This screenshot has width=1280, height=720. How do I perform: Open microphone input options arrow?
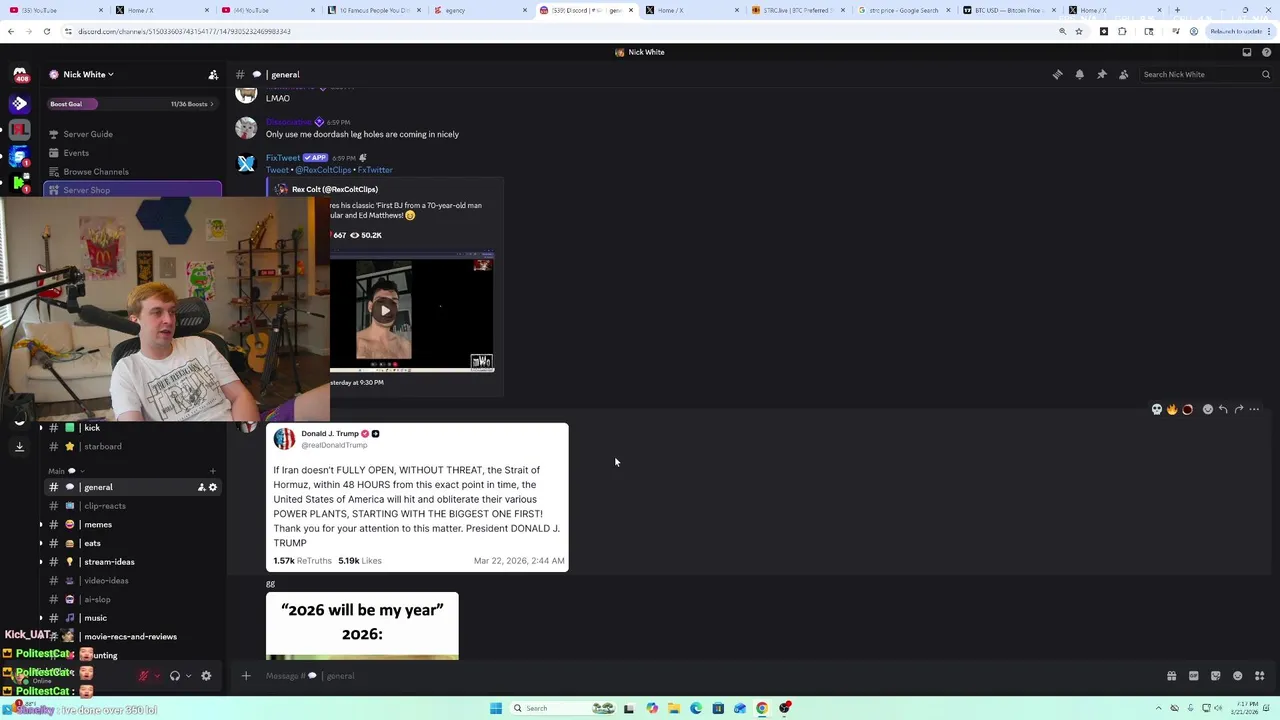(x=156, y=676)
